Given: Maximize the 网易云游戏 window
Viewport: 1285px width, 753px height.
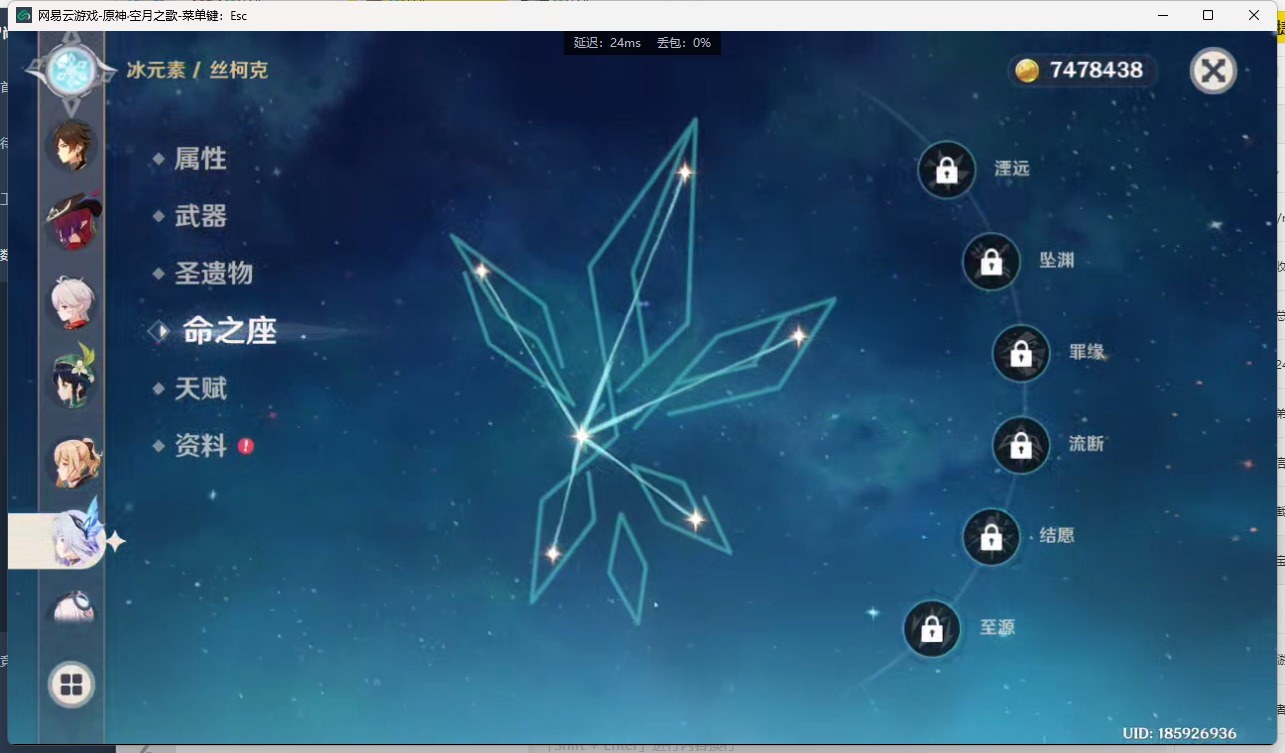Looking at the screenshot, I should pyautogui.click(x=1208, y=15).
